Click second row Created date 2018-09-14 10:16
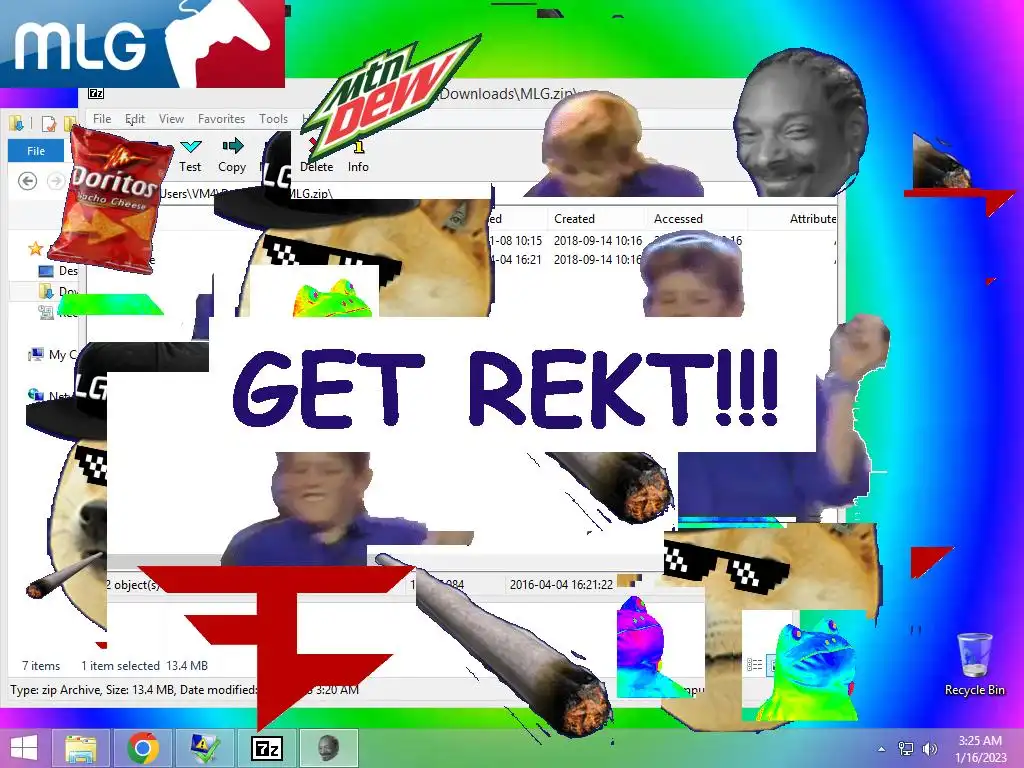 [598, 259]
